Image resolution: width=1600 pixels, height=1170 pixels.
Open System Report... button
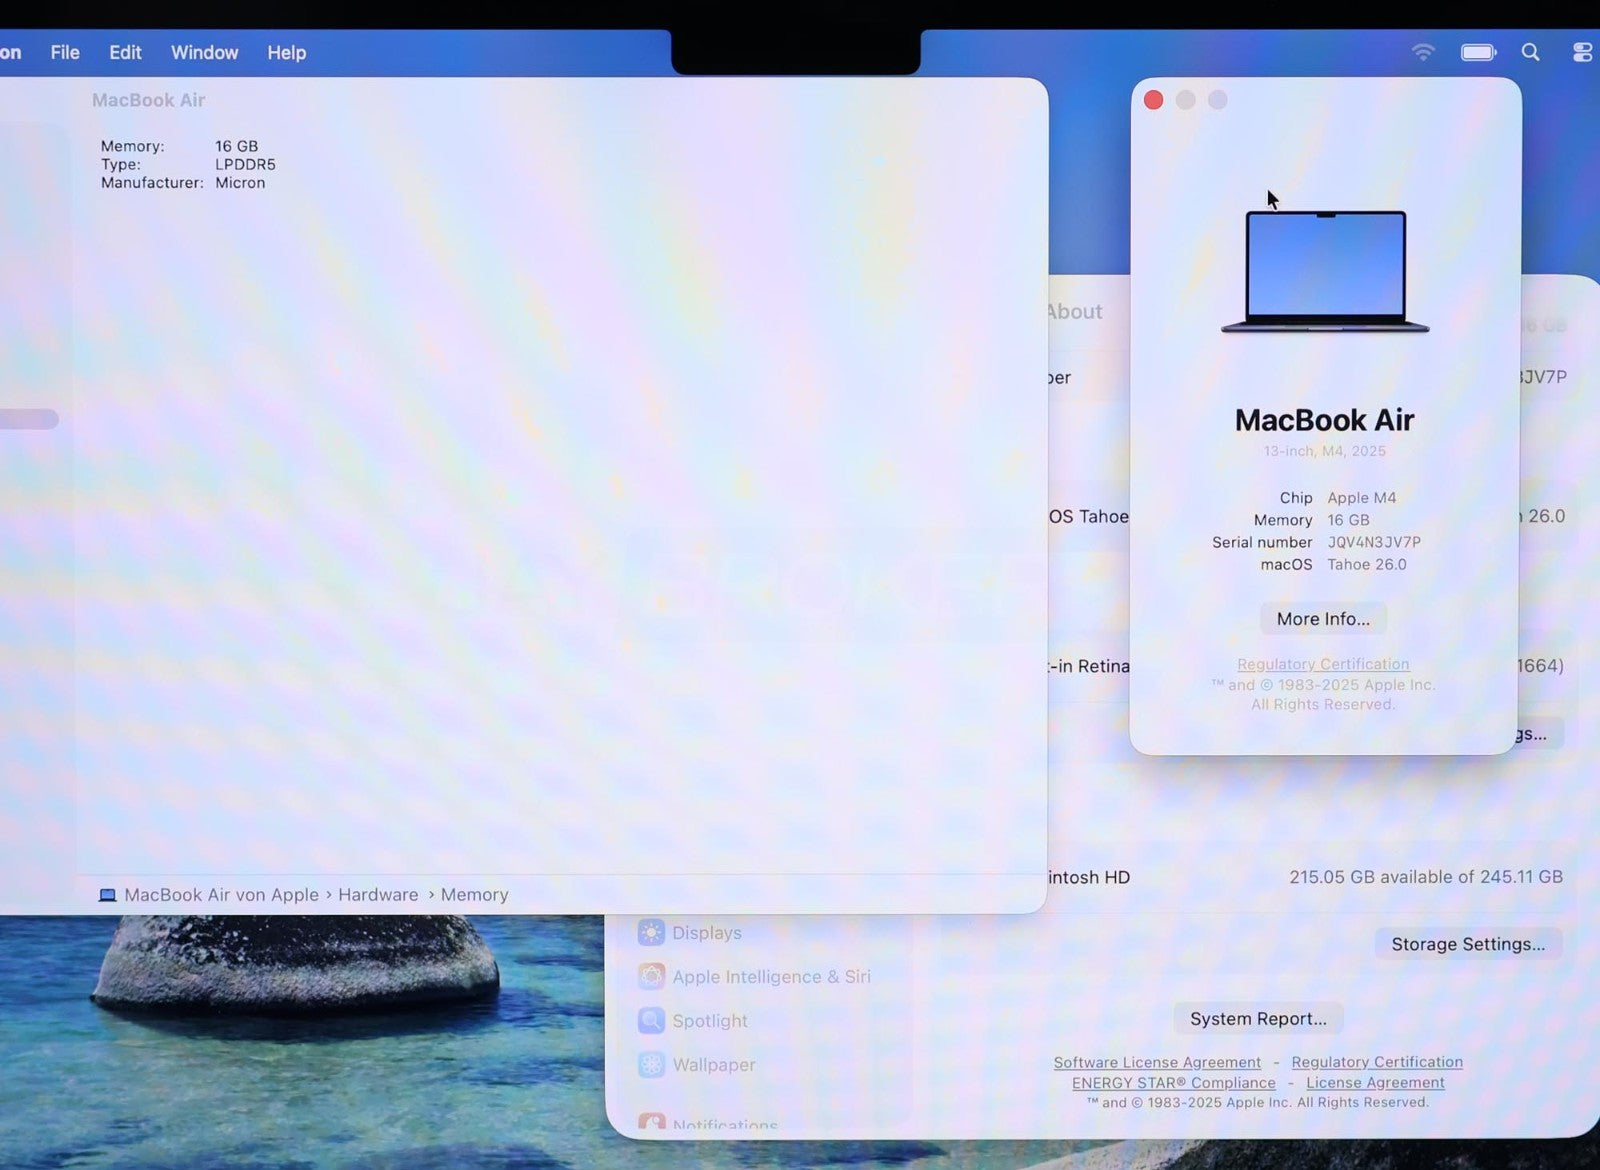coord(1258,1019)
